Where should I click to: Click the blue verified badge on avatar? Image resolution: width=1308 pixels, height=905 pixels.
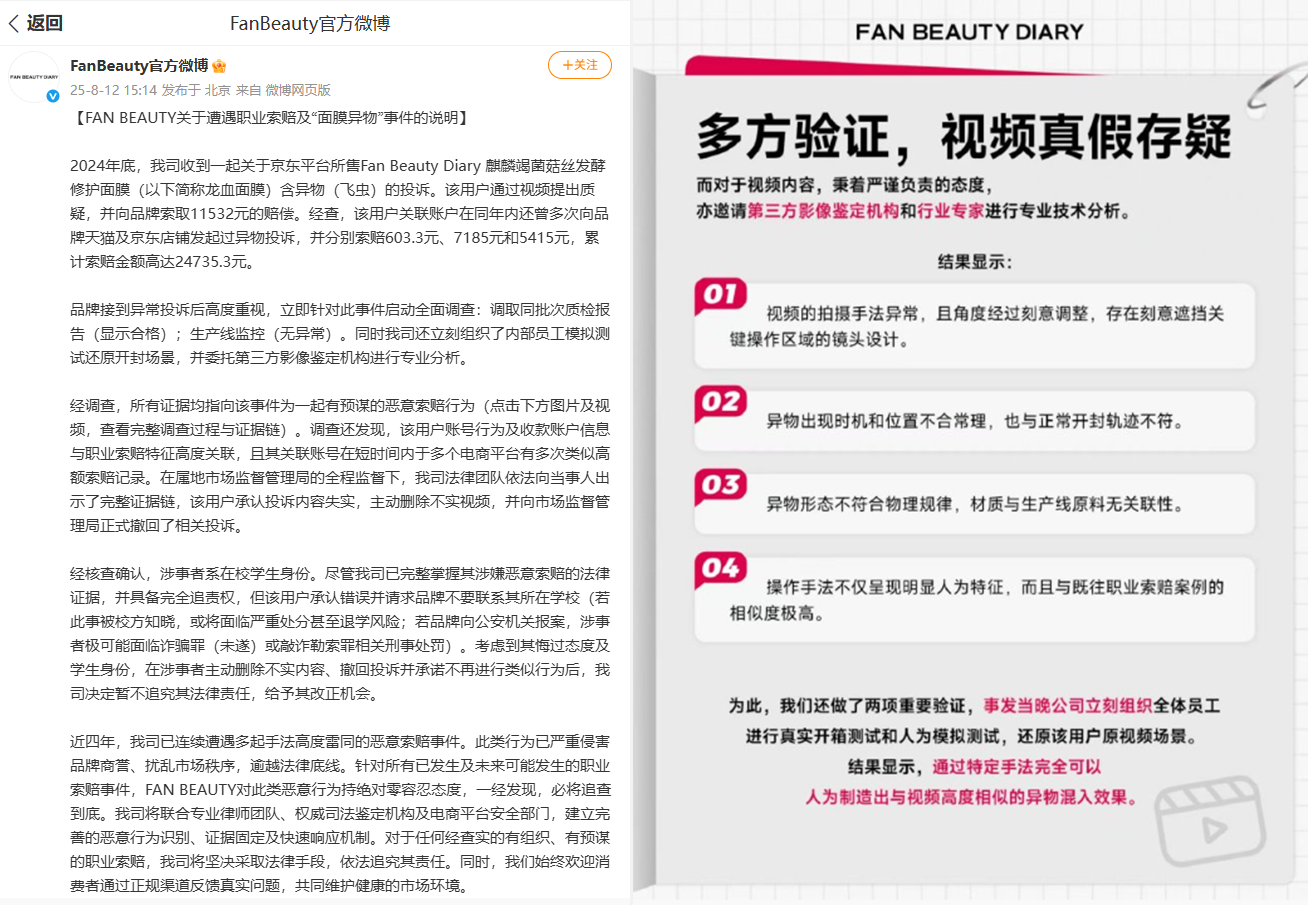(x=53, y=95)
